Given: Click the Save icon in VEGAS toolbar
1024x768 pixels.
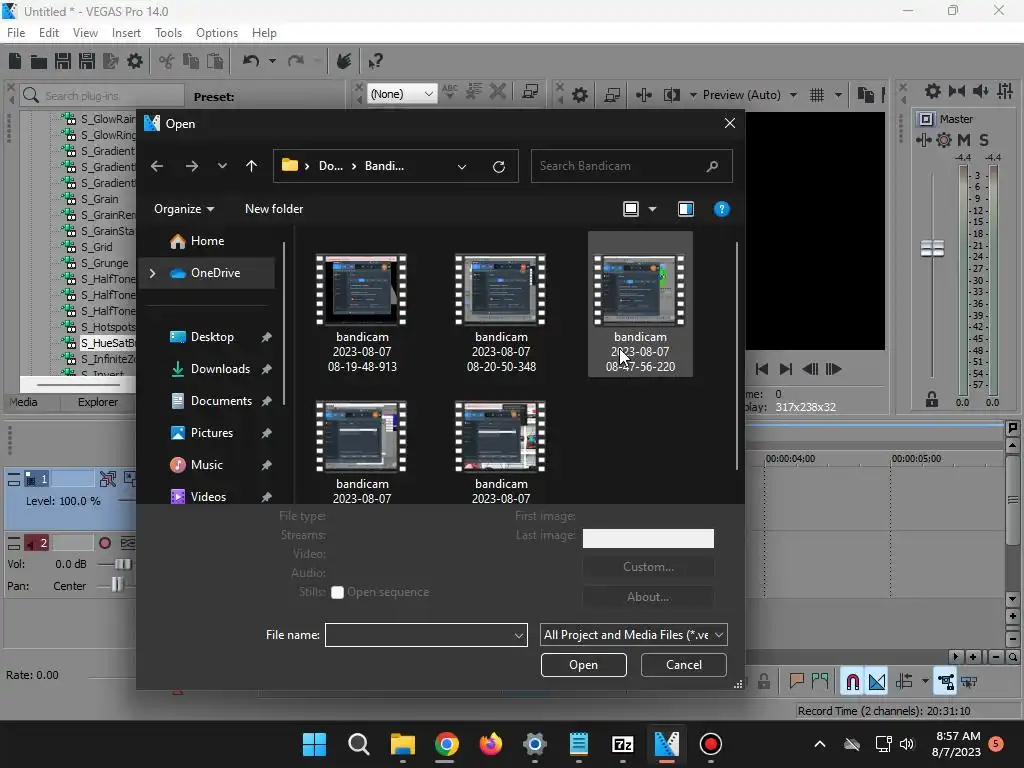Looking at the screenshot, I should pos(63,61).
